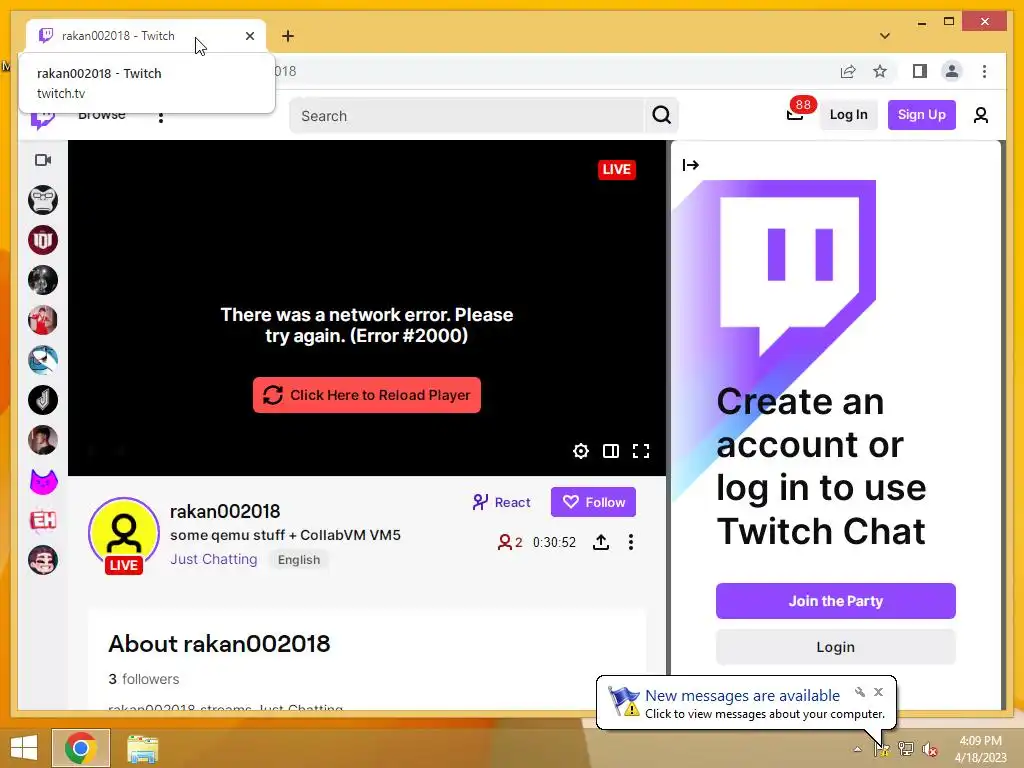Open a new browser tab with plus

[x=288, y=36]
